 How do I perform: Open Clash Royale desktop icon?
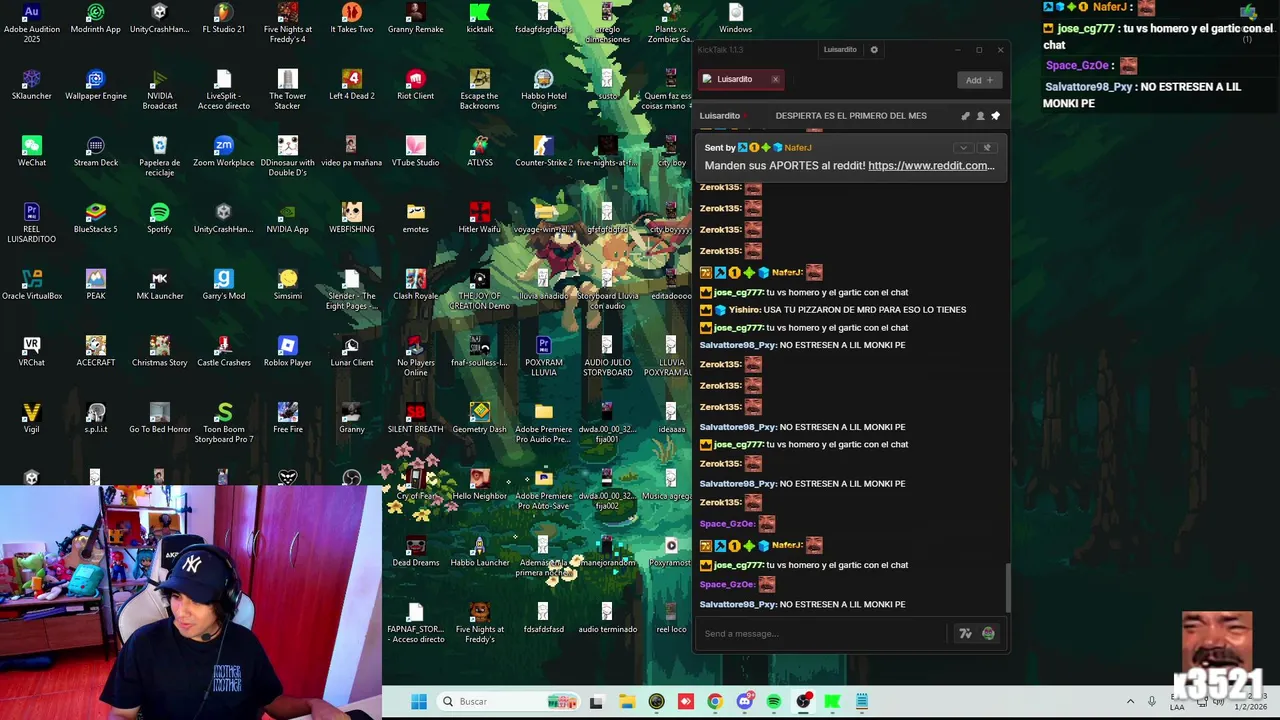[415, 285]
